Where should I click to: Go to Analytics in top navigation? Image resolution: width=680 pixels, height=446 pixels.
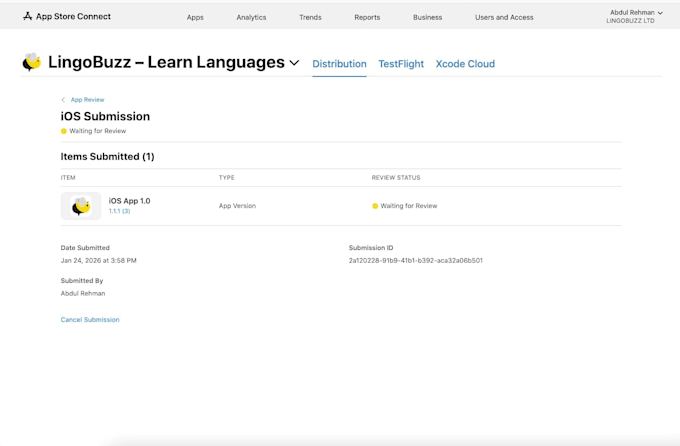[252, 17]
